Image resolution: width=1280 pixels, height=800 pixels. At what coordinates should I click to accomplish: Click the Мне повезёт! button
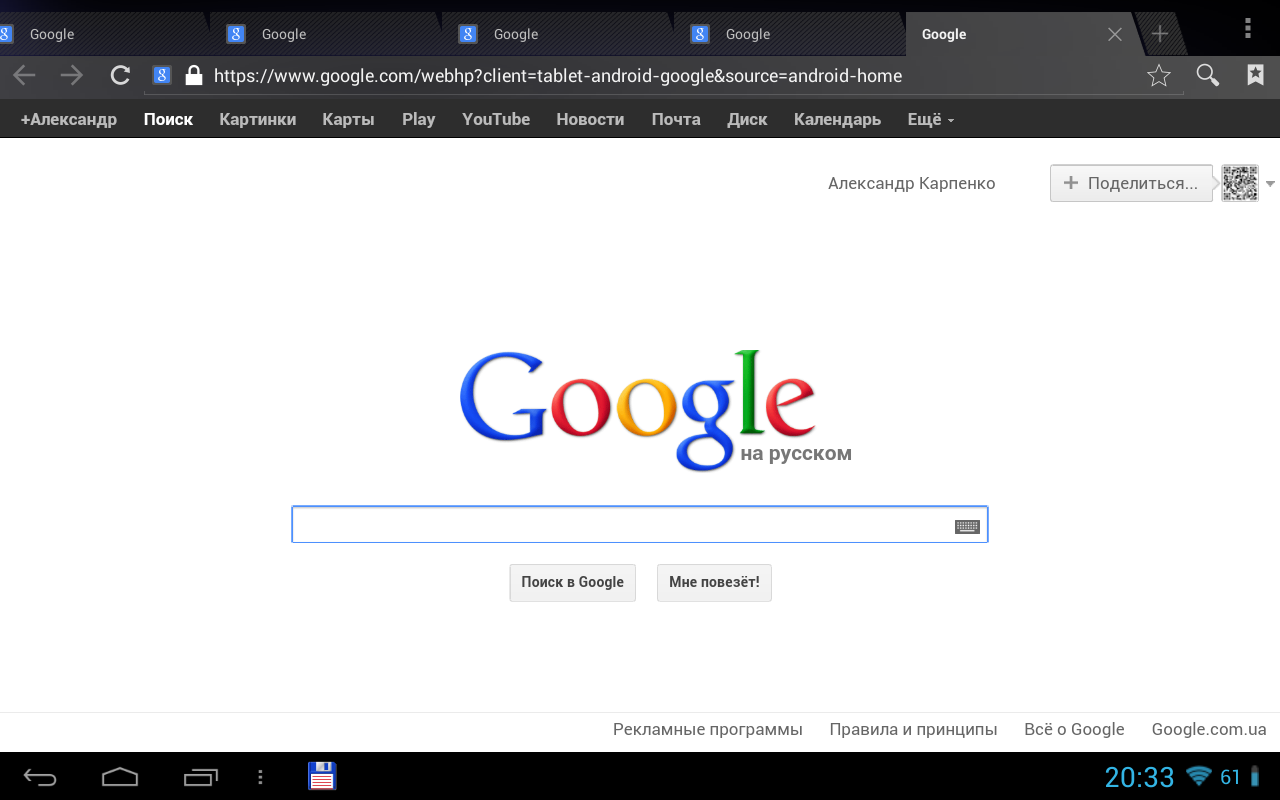point(714,582)
